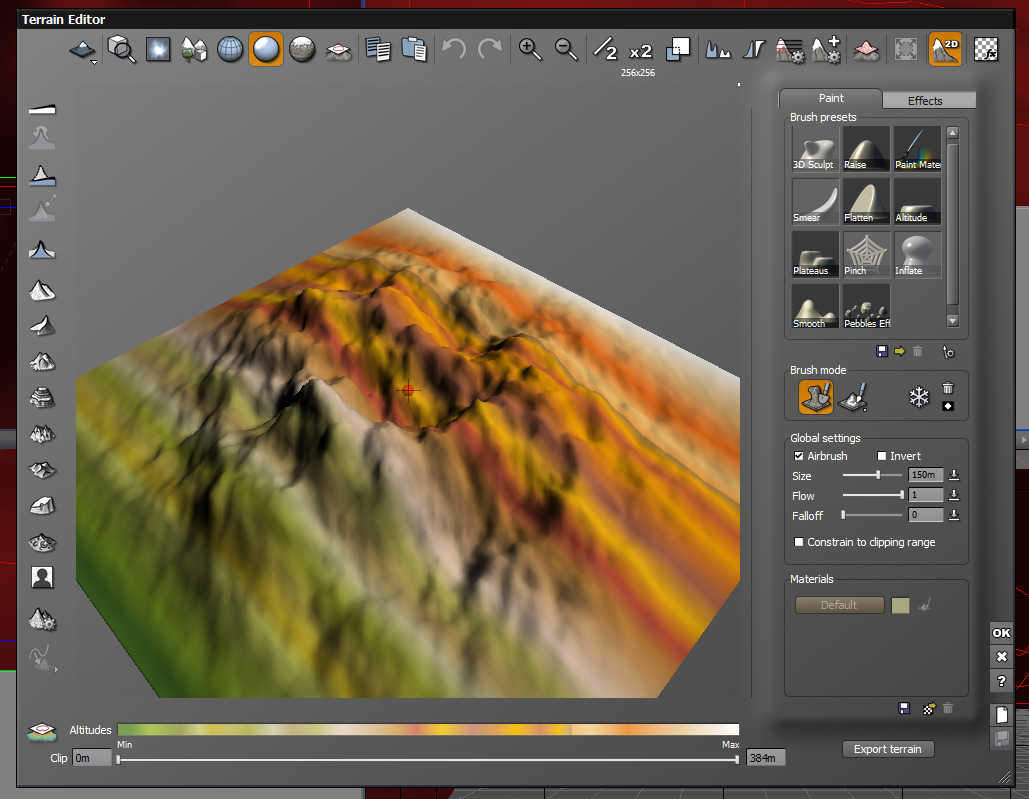1029x799 pixels.
Task: Select the Paint Material brush preset
Action: pyautogui.click(x=917, y=150)
